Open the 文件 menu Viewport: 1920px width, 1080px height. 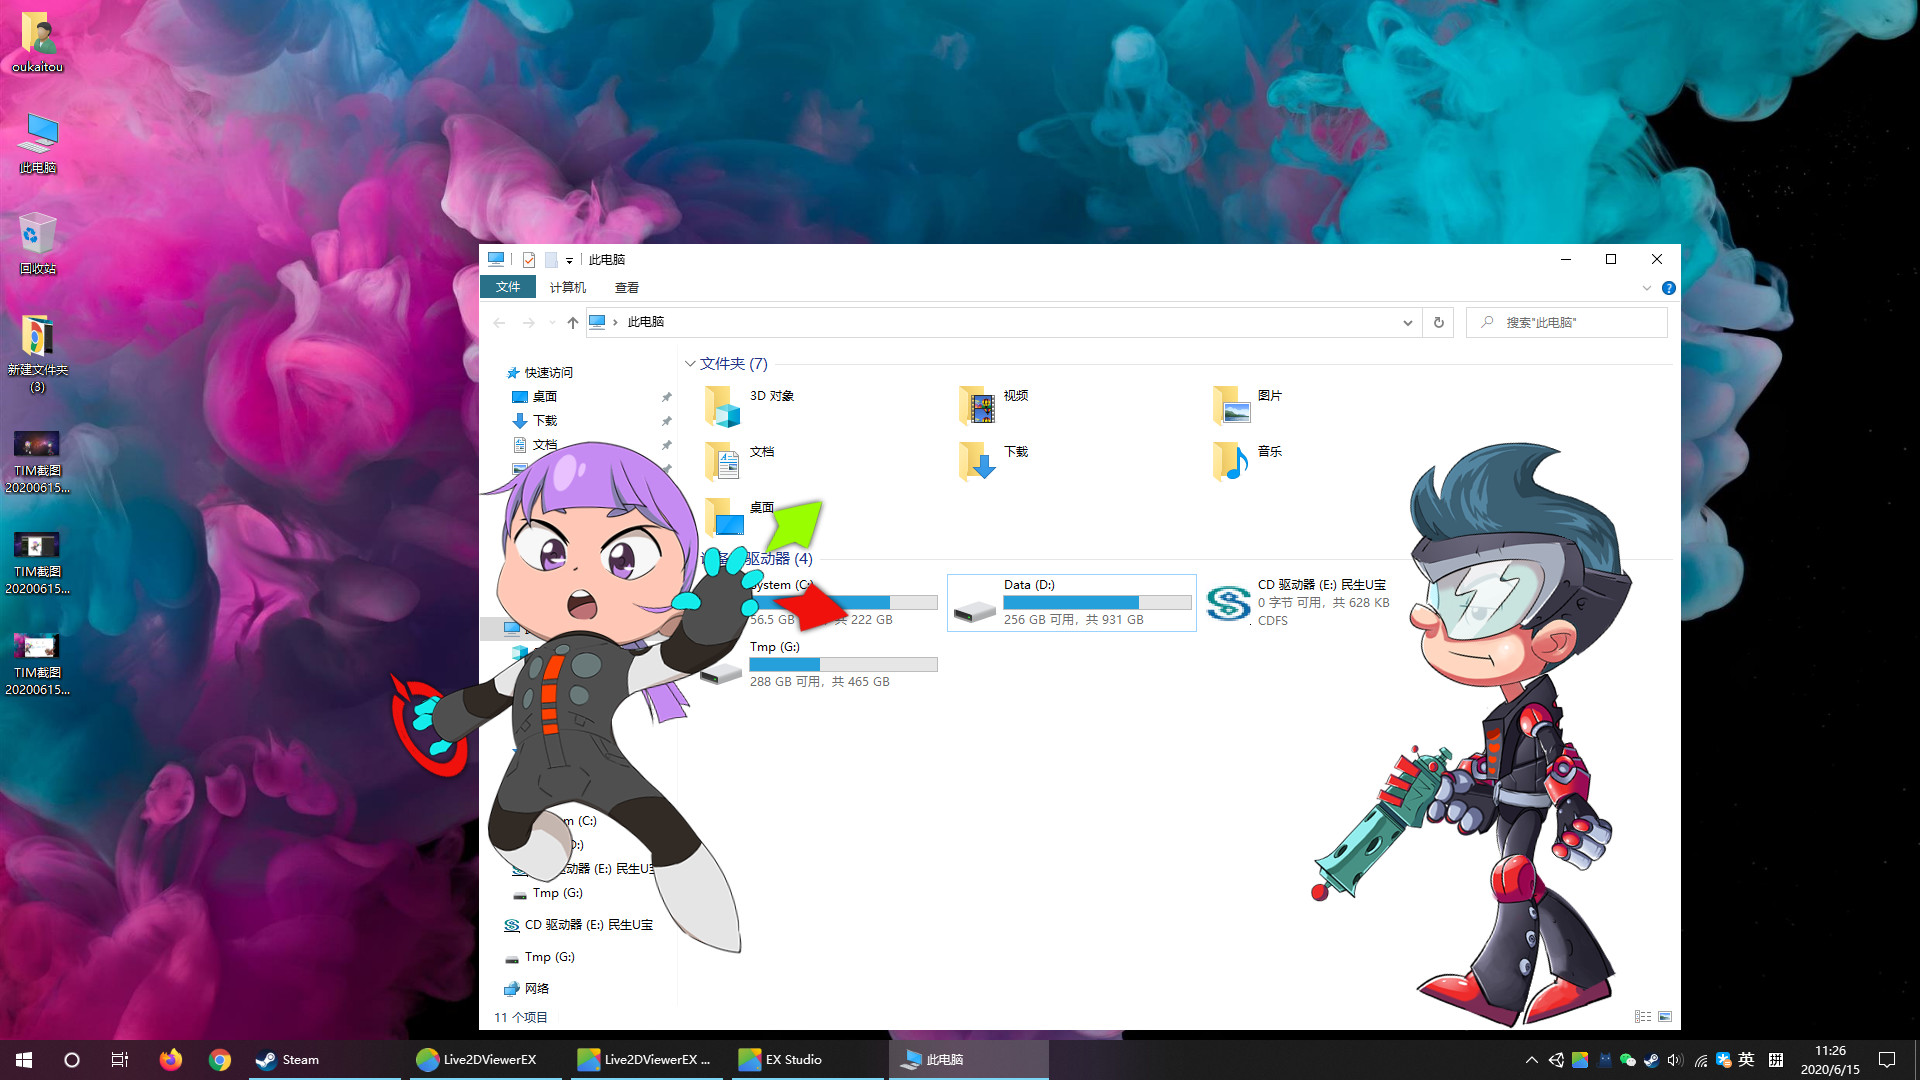pos(508,287)
